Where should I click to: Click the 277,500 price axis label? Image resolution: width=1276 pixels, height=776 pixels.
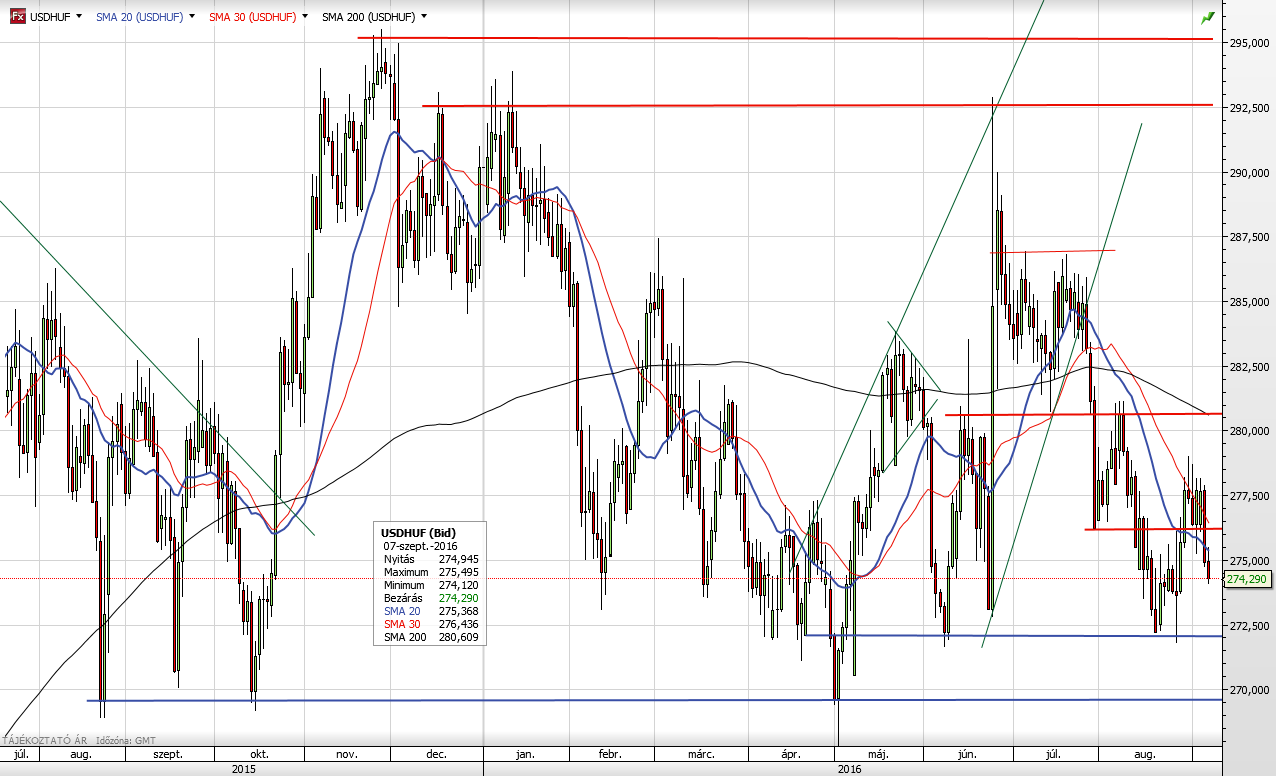tap(1250, 496)
